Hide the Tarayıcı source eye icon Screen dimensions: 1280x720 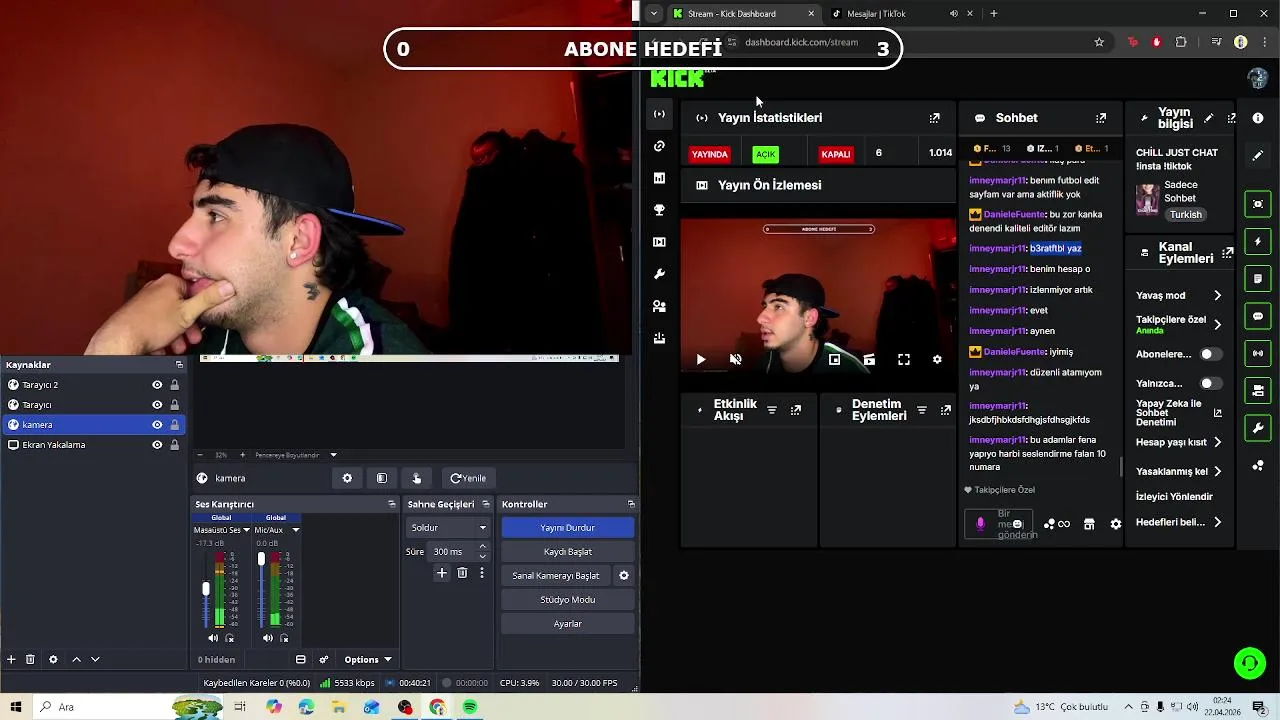click(157, 405)
